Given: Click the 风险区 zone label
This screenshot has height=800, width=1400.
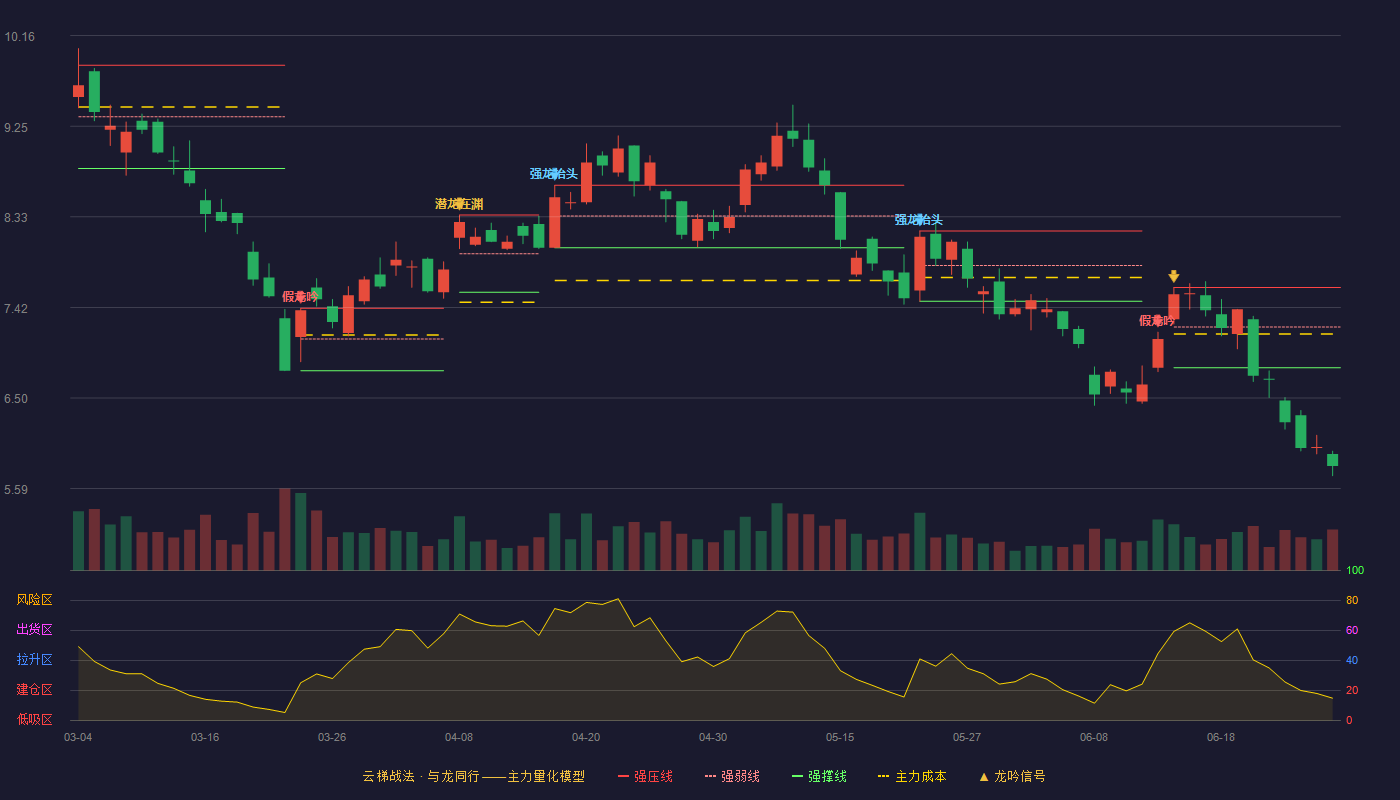Looking at the screenshot, I should tap(34, 600).
